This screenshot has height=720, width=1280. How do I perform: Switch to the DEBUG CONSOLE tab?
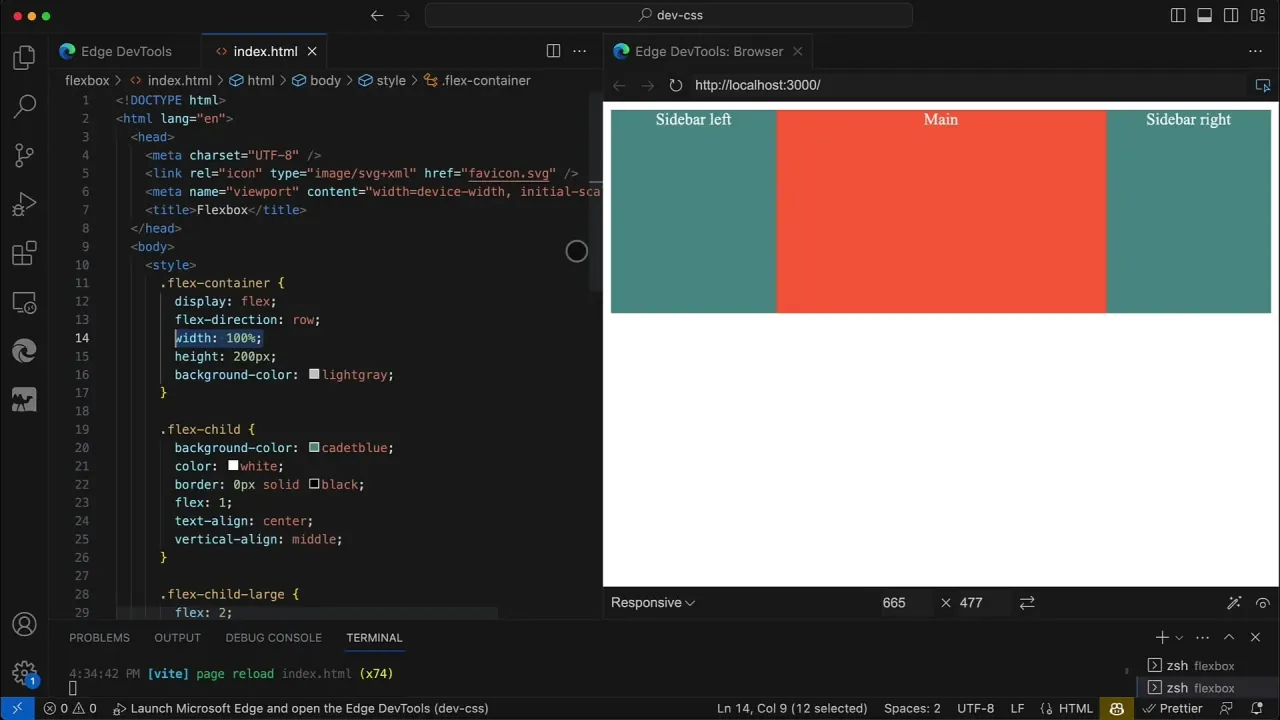coord(273,637)
